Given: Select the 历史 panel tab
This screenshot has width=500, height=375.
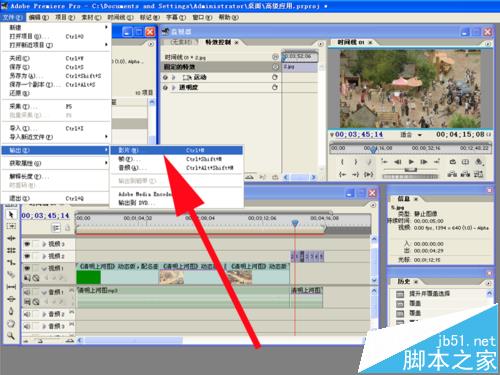Looking at the screenshot, I should pos(404,282).
